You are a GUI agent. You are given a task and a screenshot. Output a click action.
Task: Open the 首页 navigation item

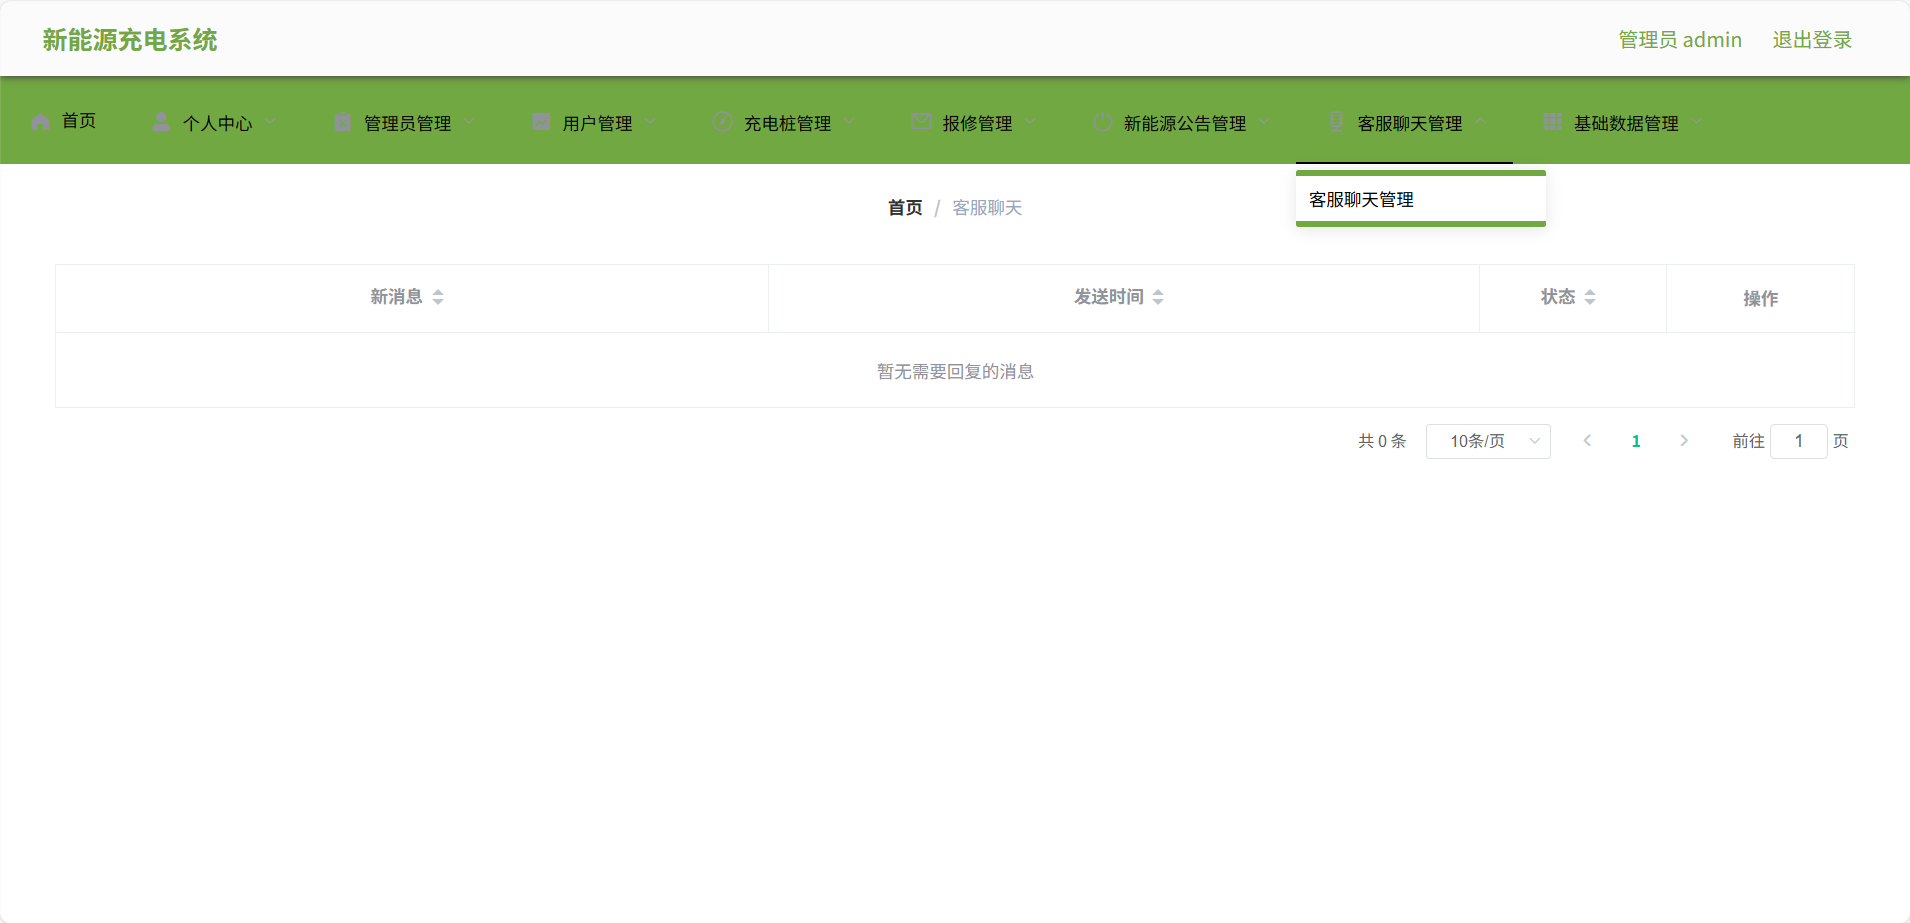click(x=63, y=121)
